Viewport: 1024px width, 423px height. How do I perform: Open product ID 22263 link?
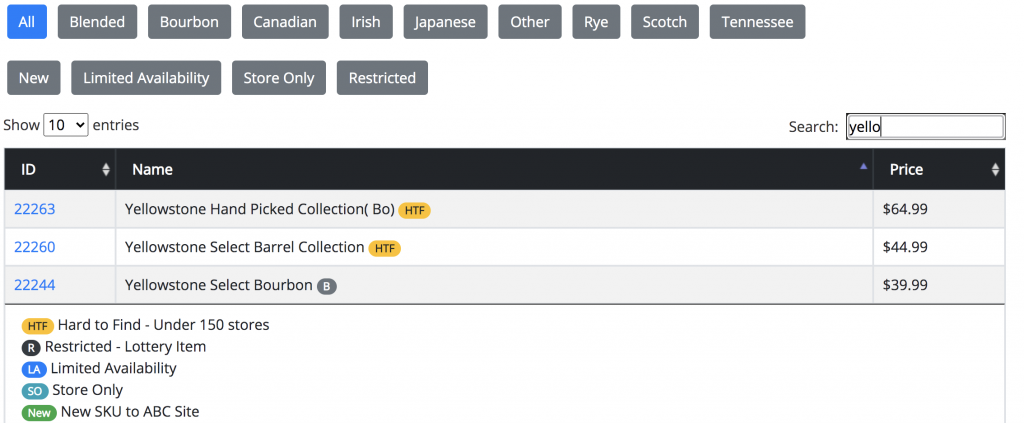35,210
